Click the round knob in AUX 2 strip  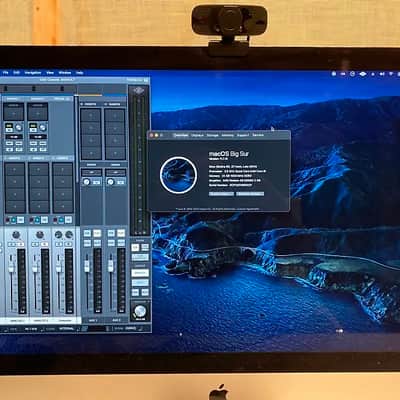pos(110,182)
